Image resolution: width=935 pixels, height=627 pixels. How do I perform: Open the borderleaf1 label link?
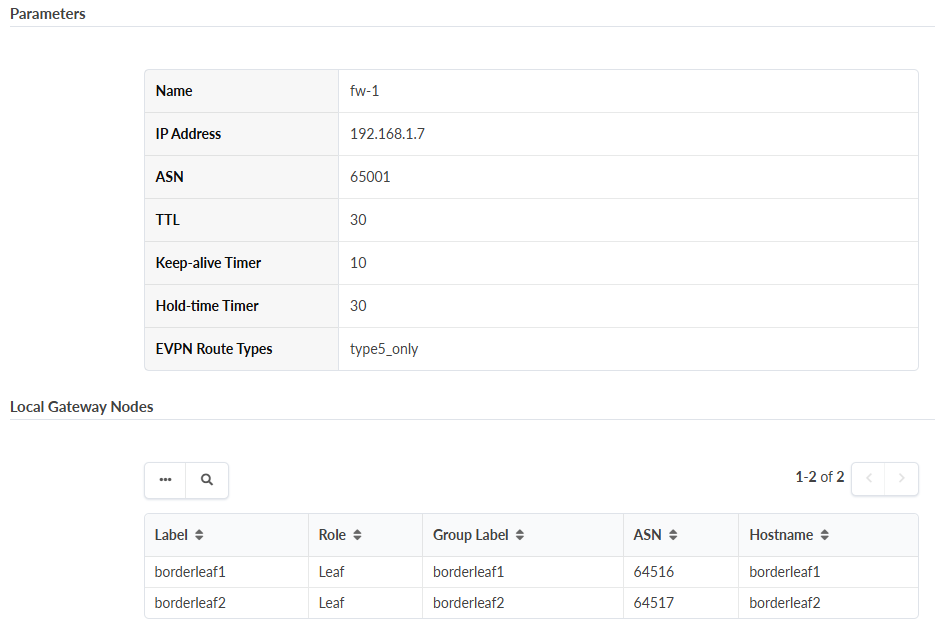pyautogui.click(x=190, y=570)
